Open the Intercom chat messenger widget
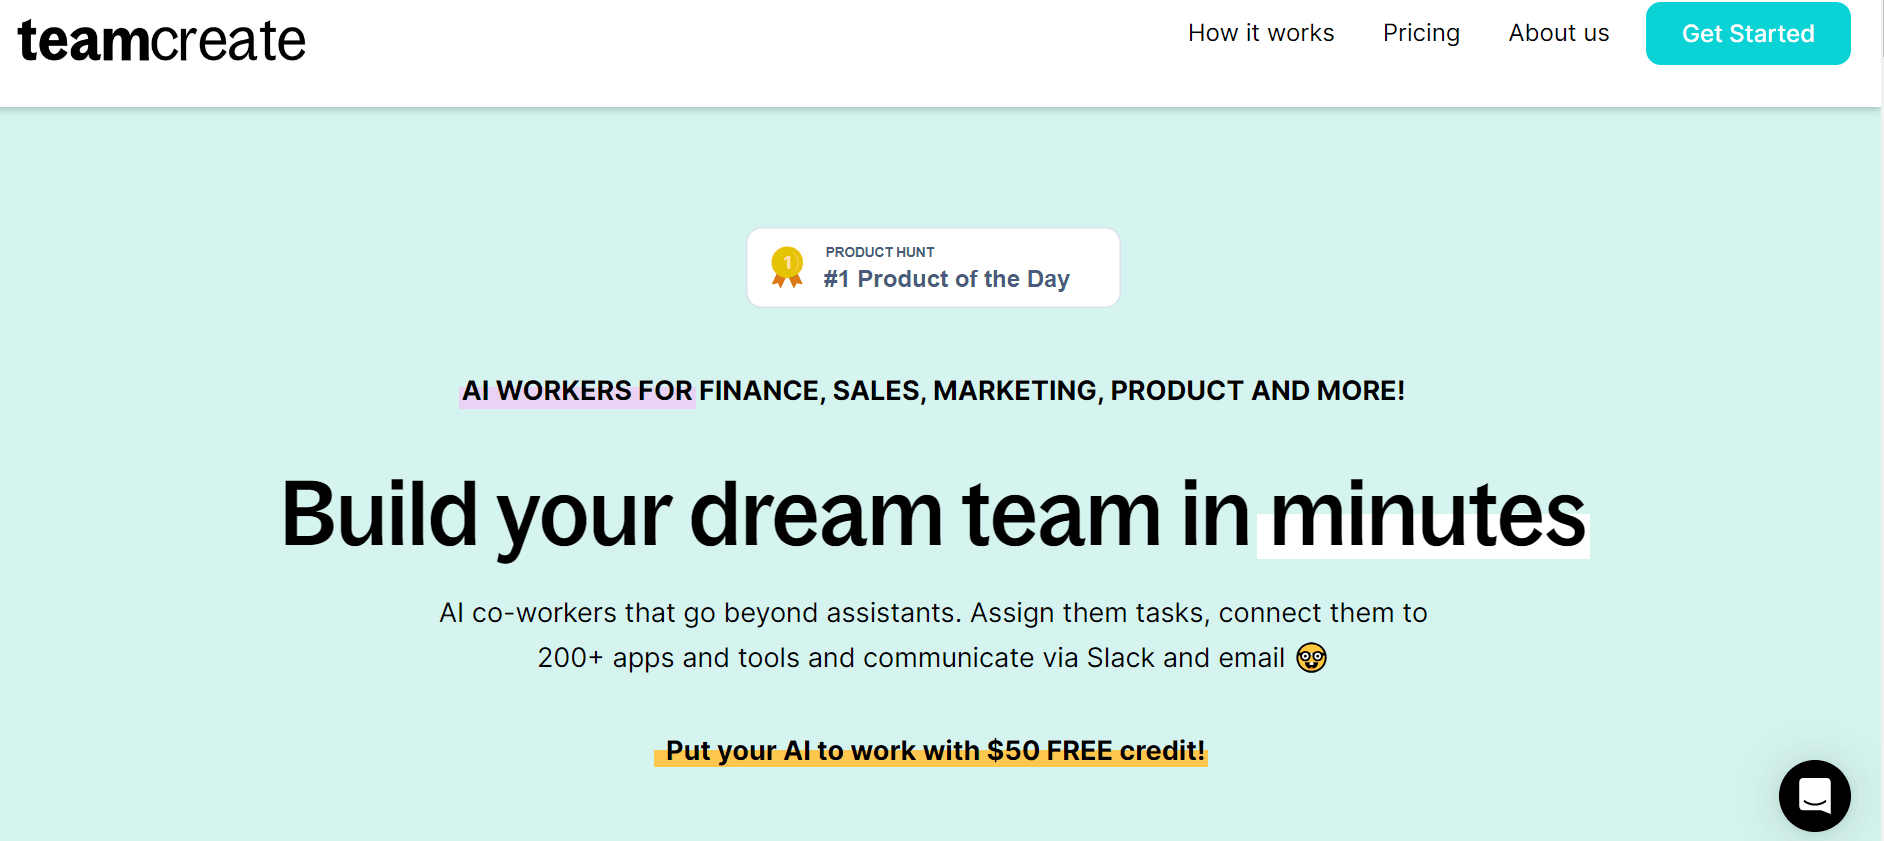 pyautogui.click(x=1814, y=796)
